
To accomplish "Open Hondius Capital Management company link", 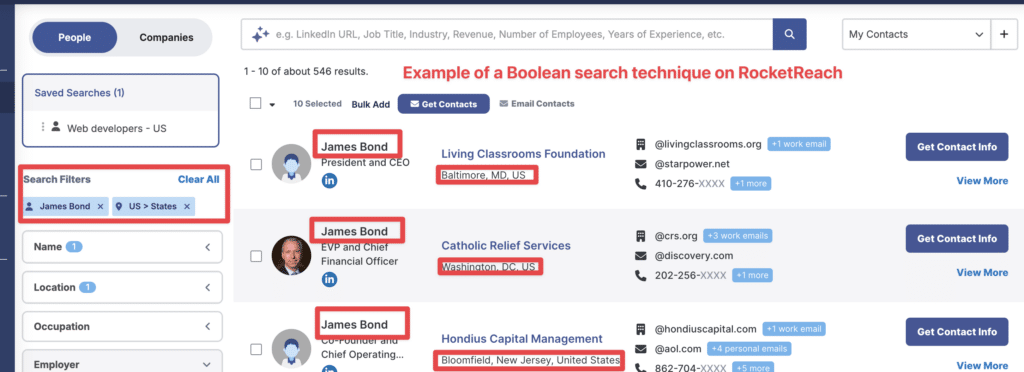I will coord(522,339).
